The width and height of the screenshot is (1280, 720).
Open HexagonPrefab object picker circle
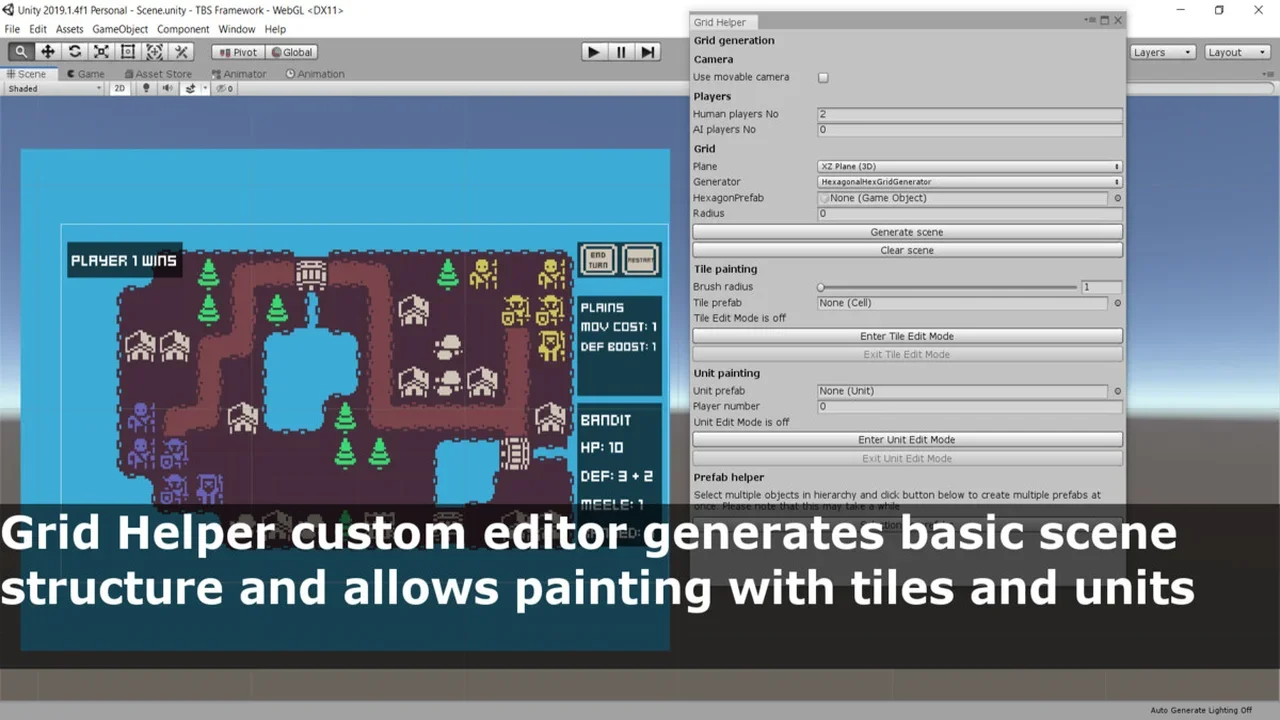point(1117,198)
